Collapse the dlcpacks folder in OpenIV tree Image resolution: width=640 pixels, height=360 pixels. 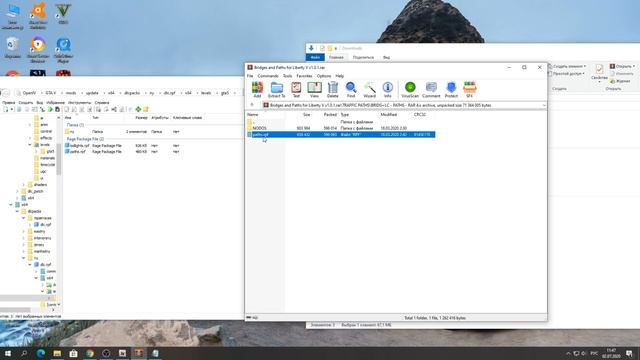click(17, 211)
